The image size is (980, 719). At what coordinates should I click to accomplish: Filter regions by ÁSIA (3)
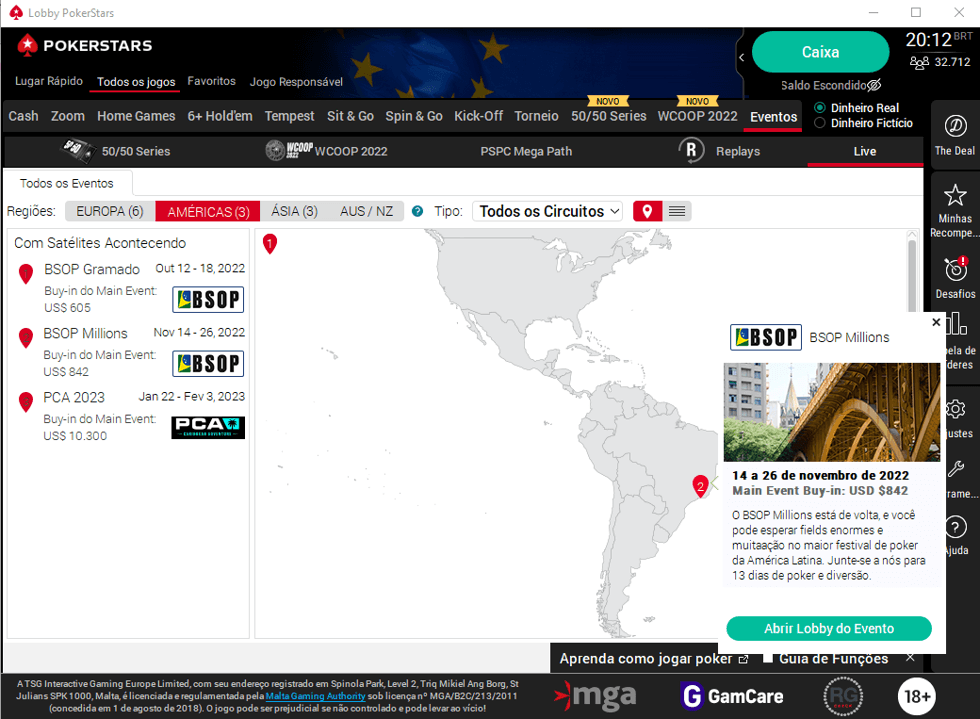click(294, 211)
